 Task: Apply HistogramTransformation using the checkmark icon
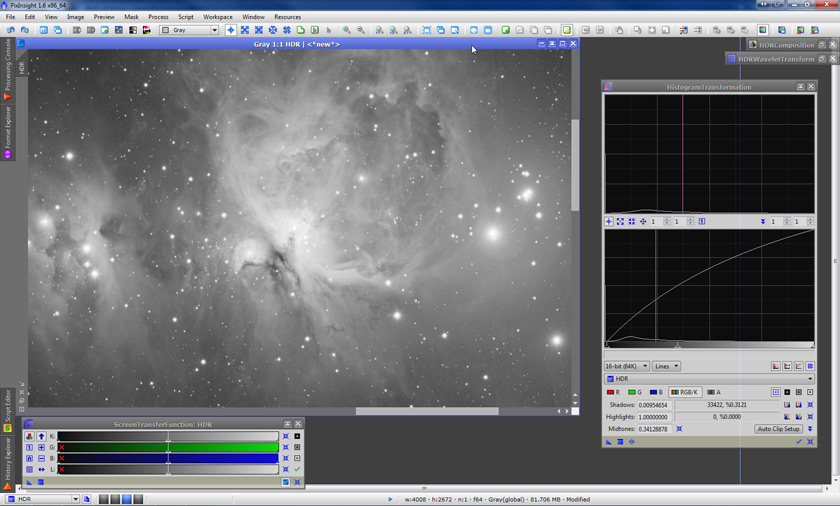click(798, 441)
